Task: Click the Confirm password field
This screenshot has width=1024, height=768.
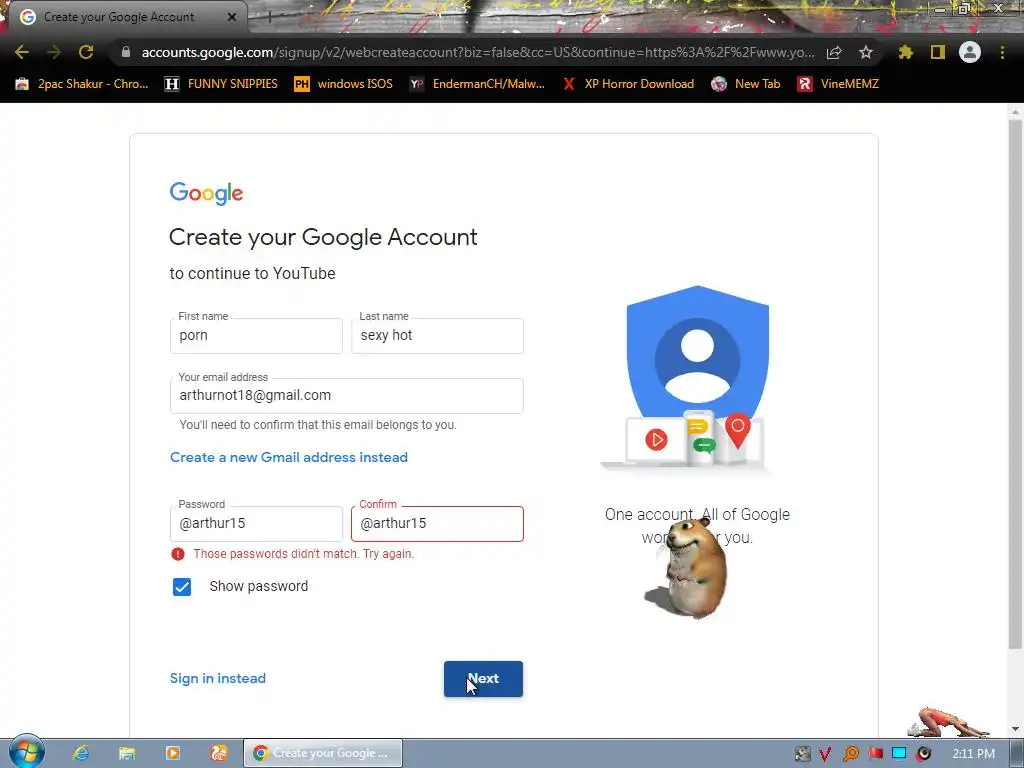Action: tap(437, 524)
